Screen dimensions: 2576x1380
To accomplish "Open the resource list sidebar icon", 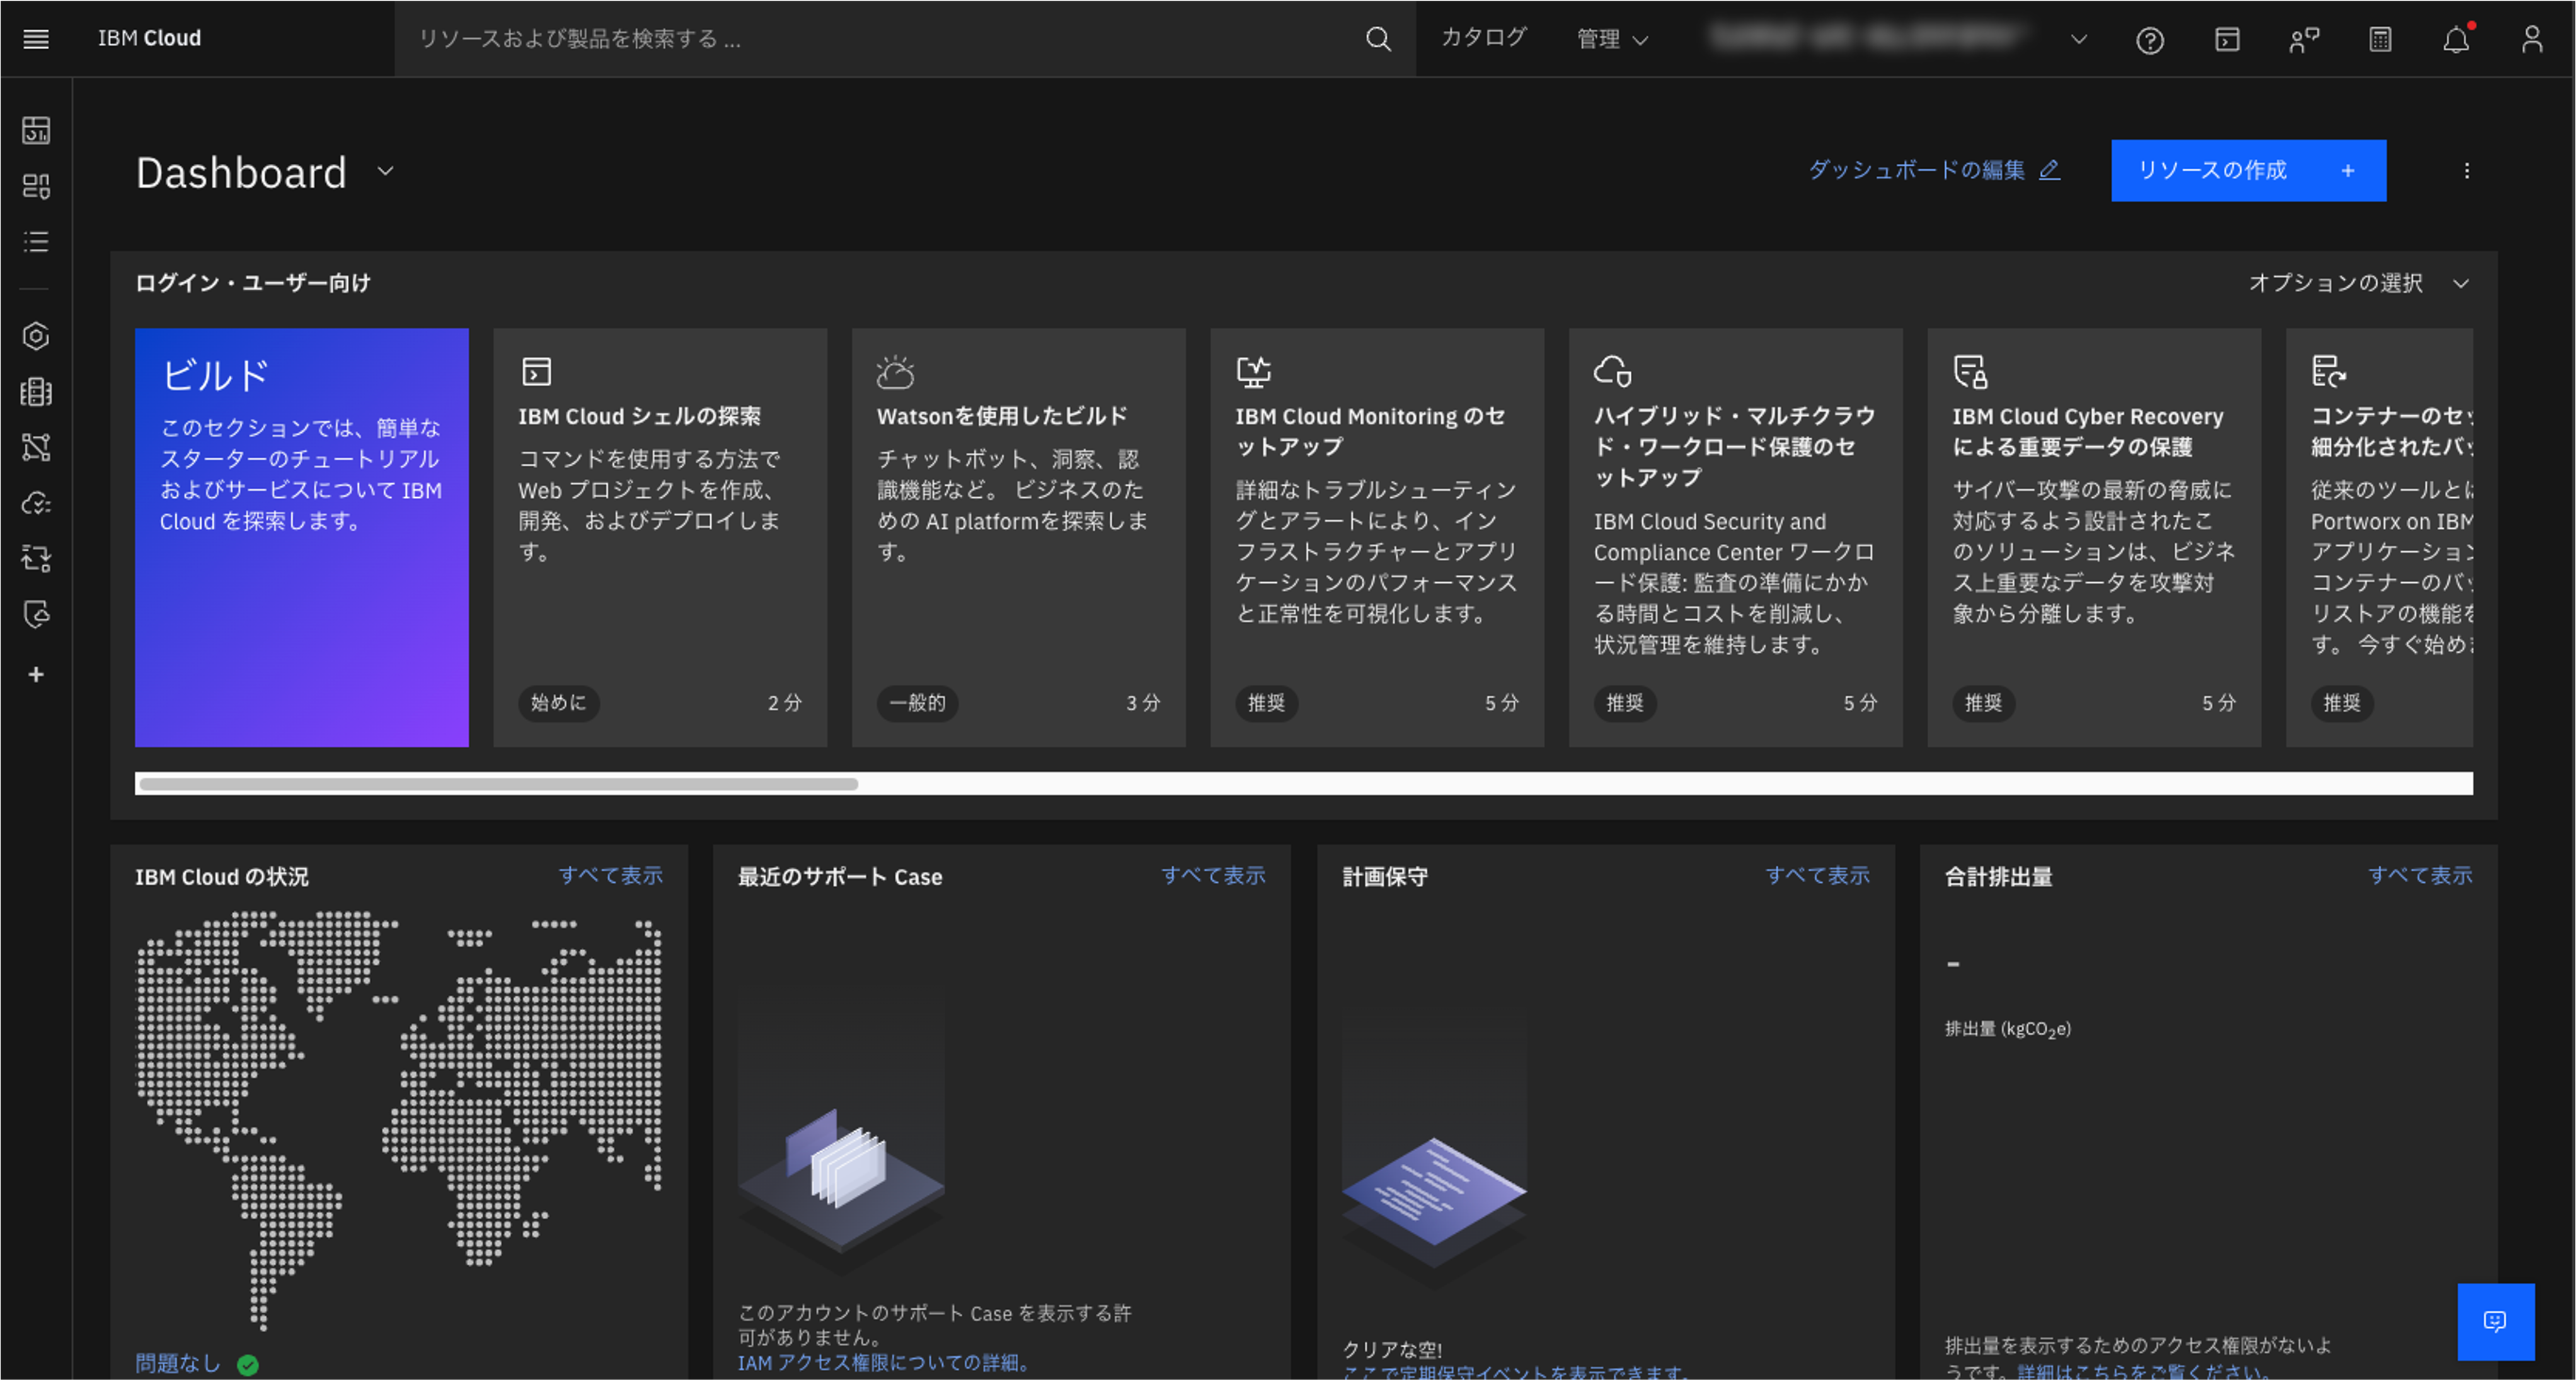I will [x=36, y=241].
